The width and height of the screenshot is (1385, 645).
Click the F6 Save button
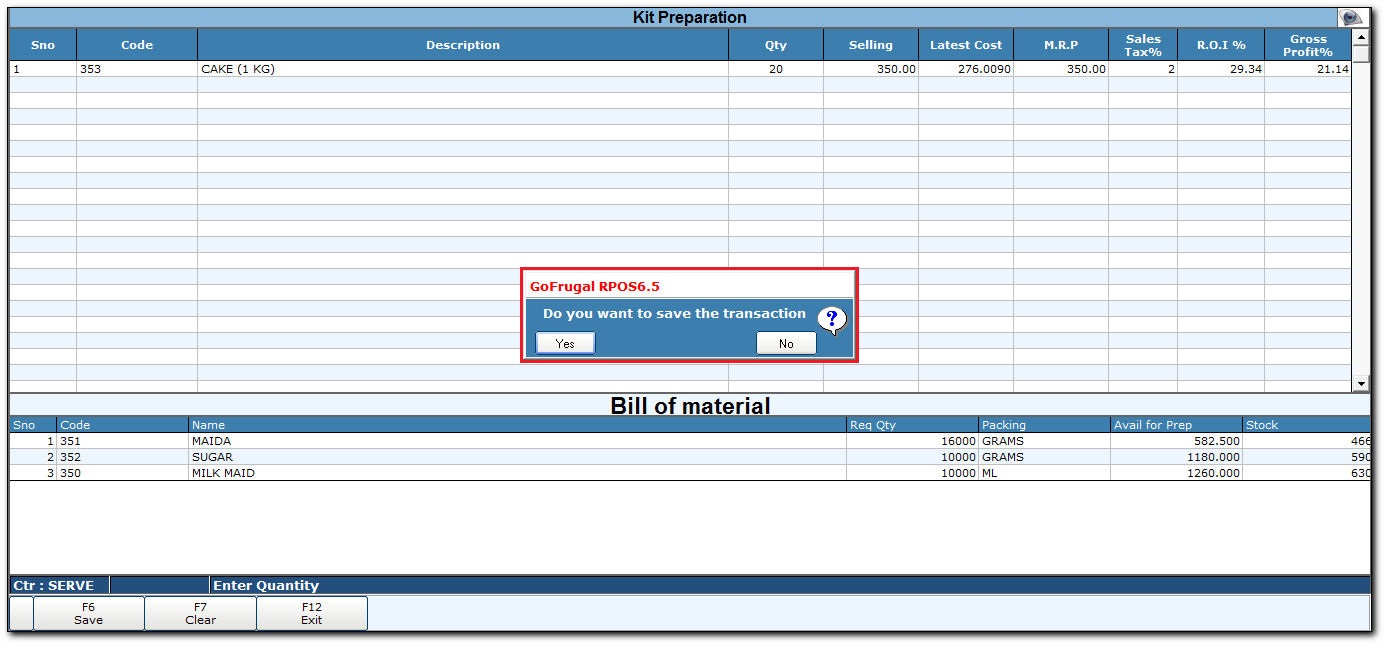[88, 613]
